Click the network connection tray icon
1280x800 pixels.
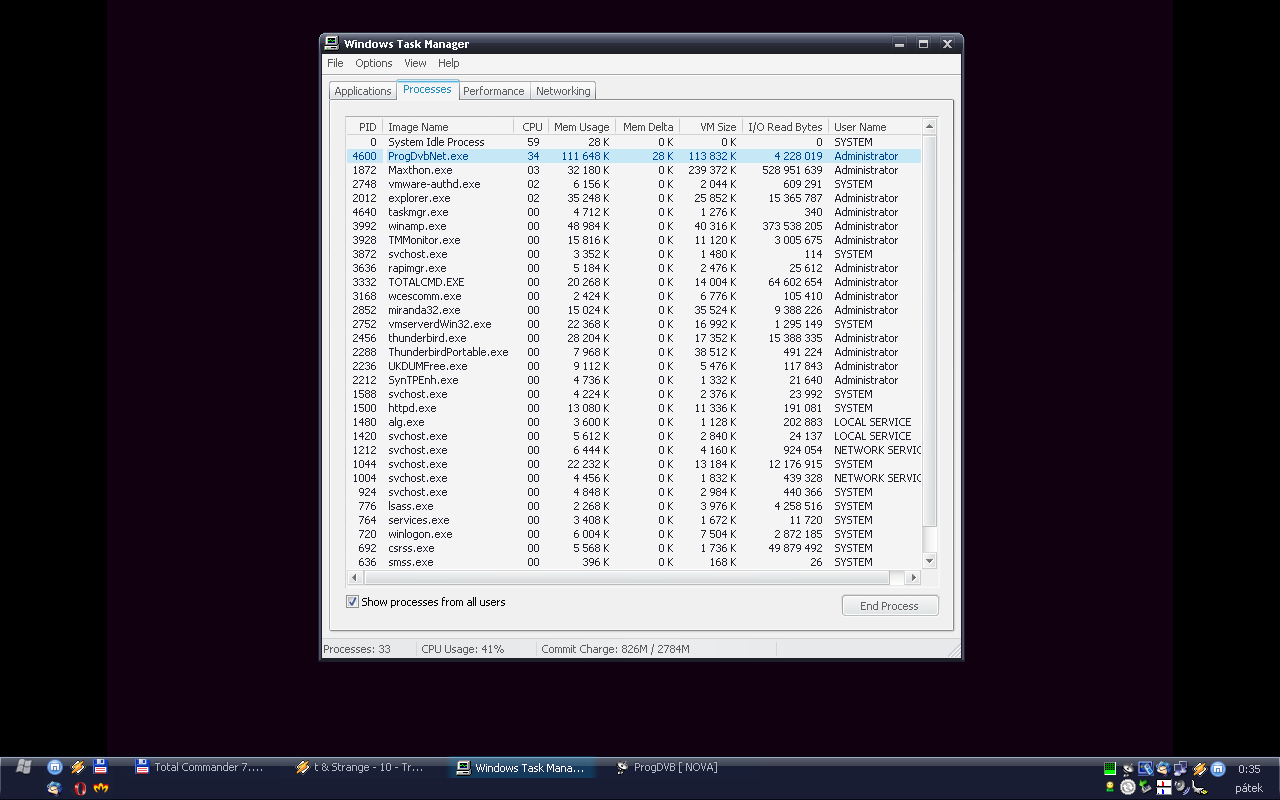[x=1180, y=769]
